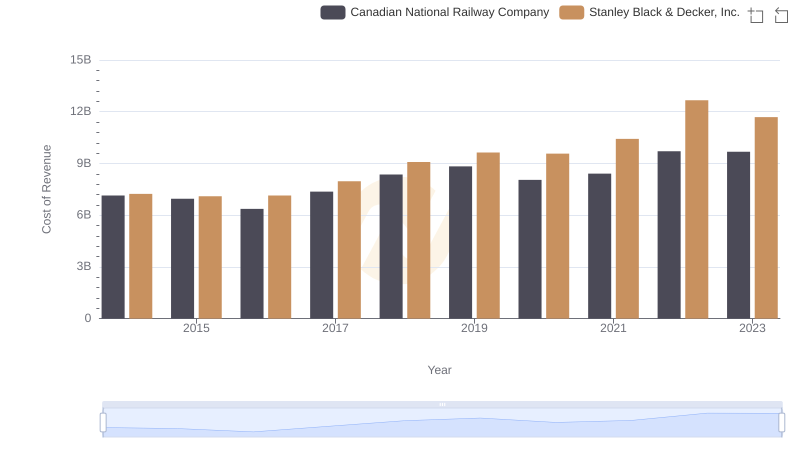Click the 12B y-axis label

point(81,111)
